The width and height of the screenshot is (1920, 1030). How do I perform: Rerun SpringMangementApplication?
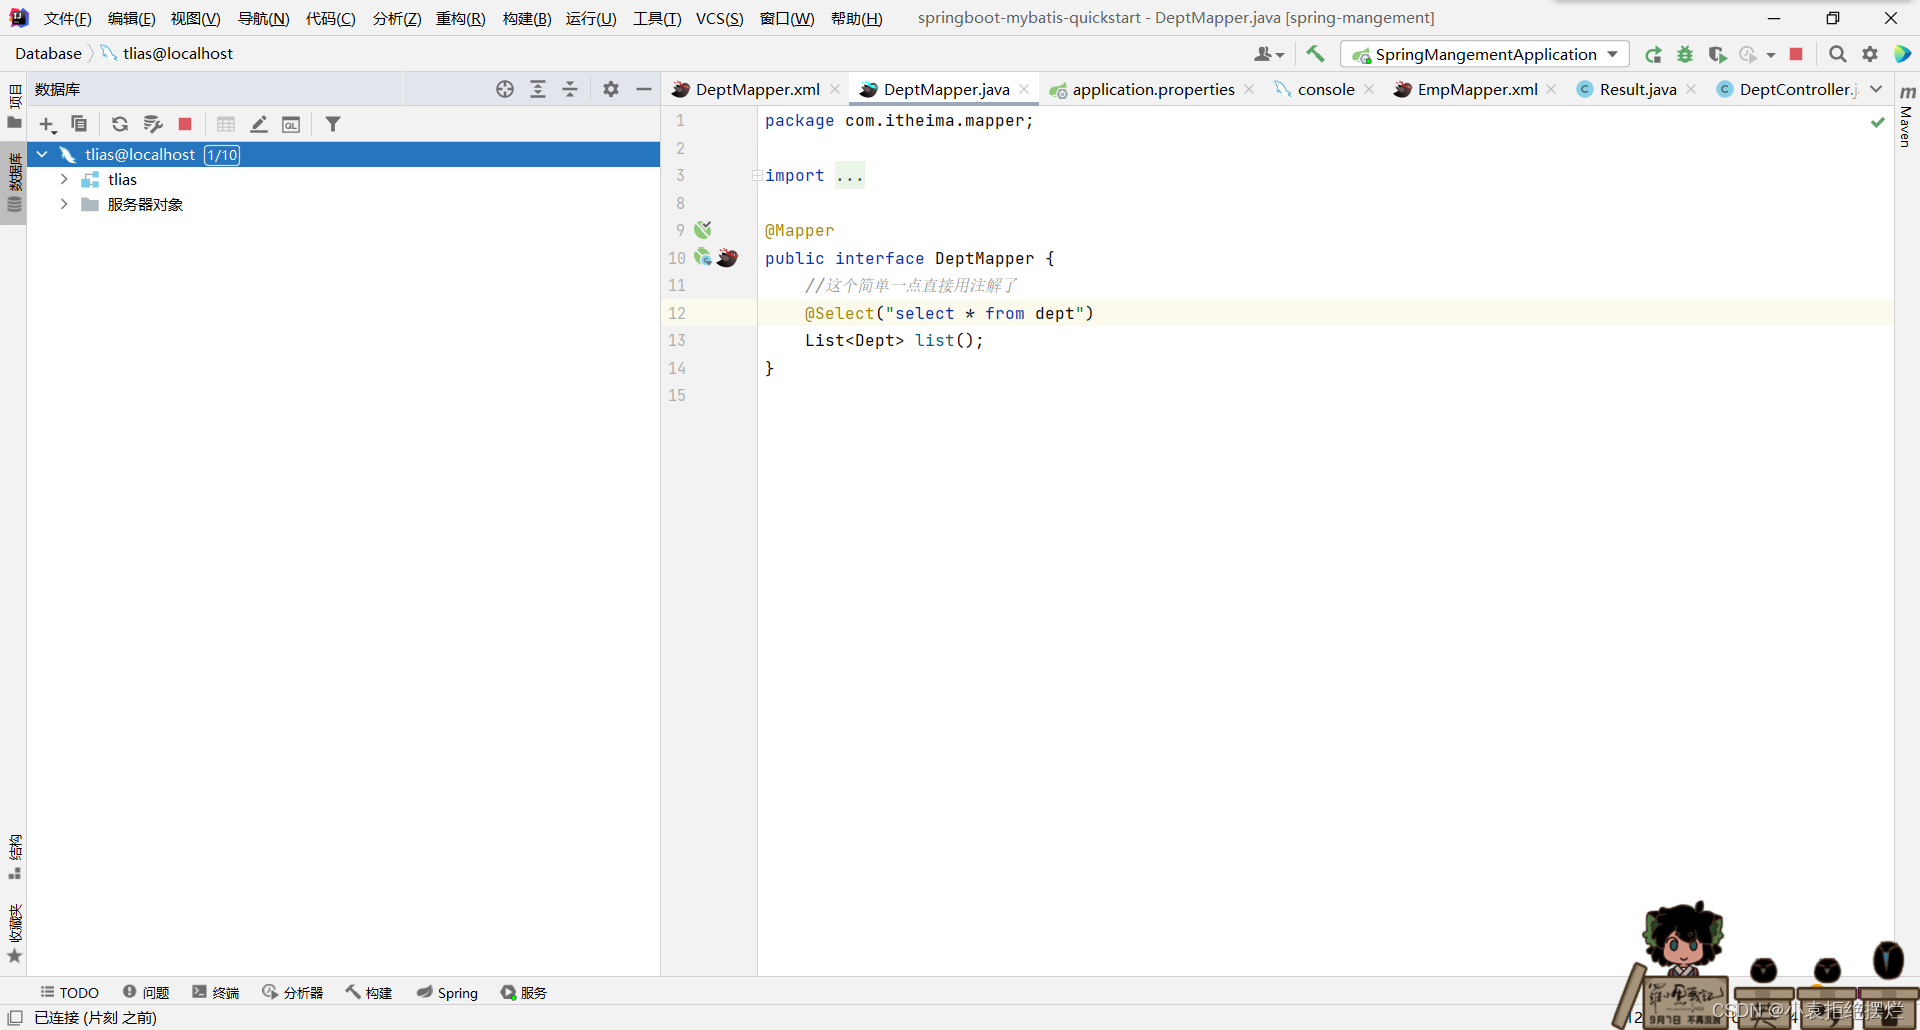click(1653, 54)
